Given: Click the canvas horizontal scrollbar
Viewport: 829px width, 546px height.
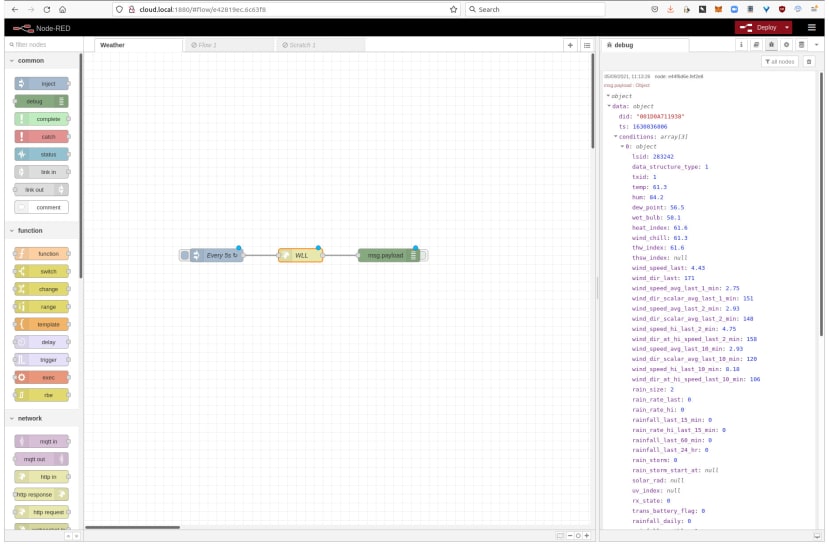Looking at the screenshot, I should coord(133,527).
